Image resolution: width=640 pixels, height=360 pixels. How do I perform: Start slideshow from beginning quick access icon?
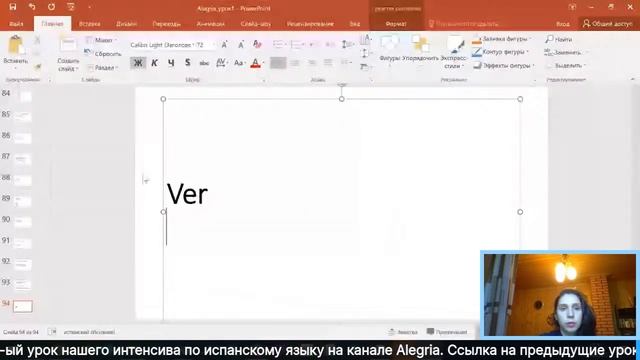(71, 7)
